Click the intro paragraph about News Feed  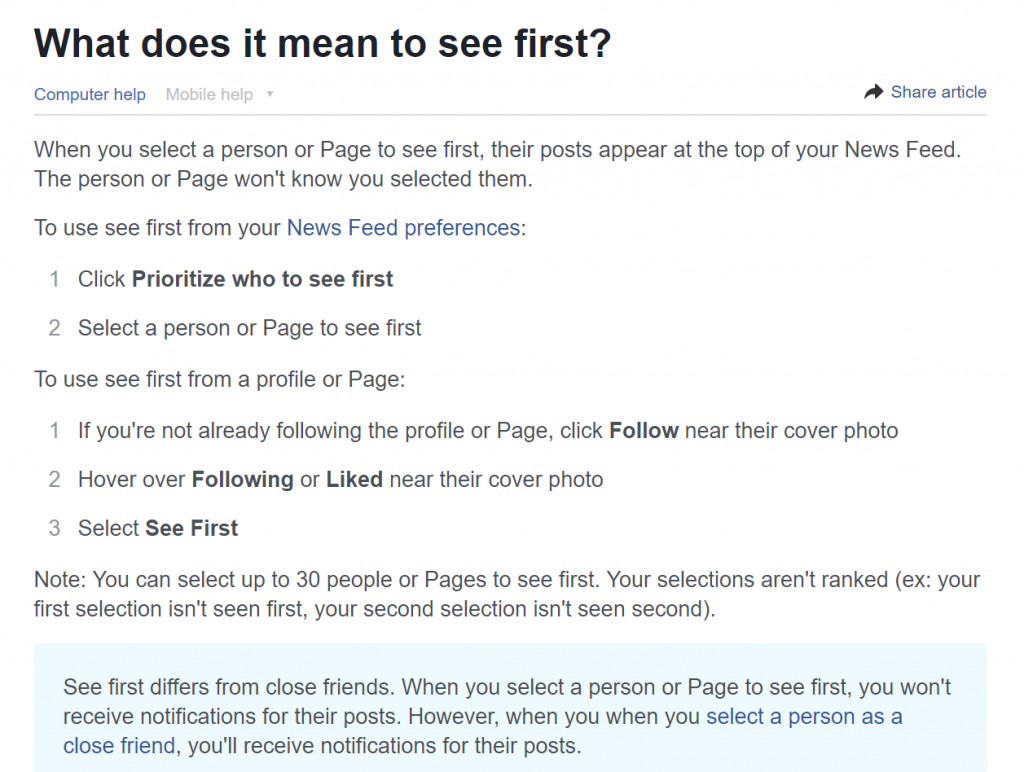[498, 164]
